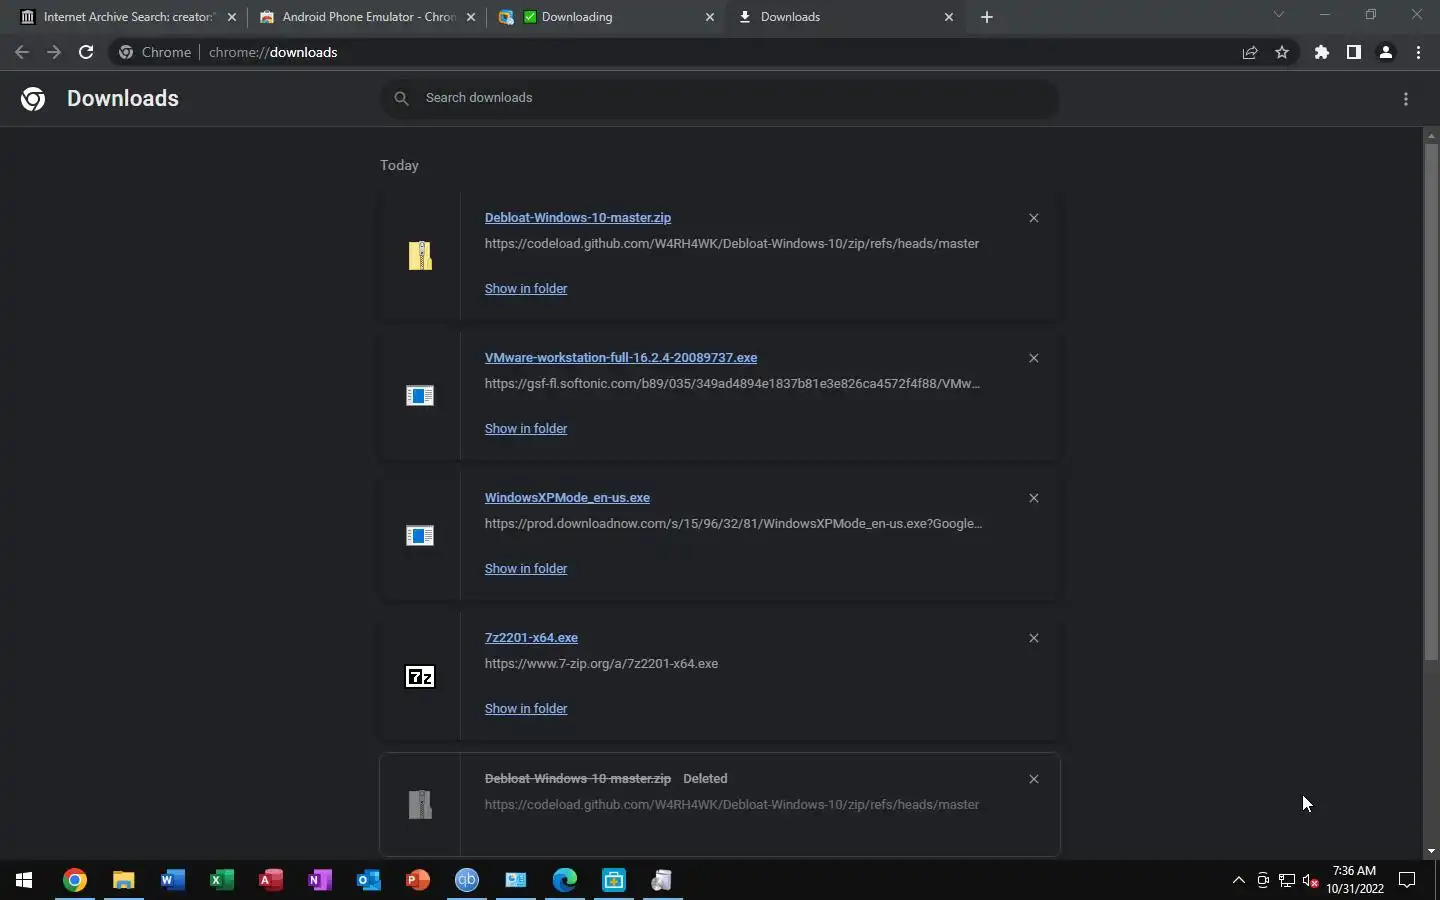Click the exe icon for WindowsXPMode download
The height and width of the screenshot is (900, 1440).
click(x=420, y=536)
